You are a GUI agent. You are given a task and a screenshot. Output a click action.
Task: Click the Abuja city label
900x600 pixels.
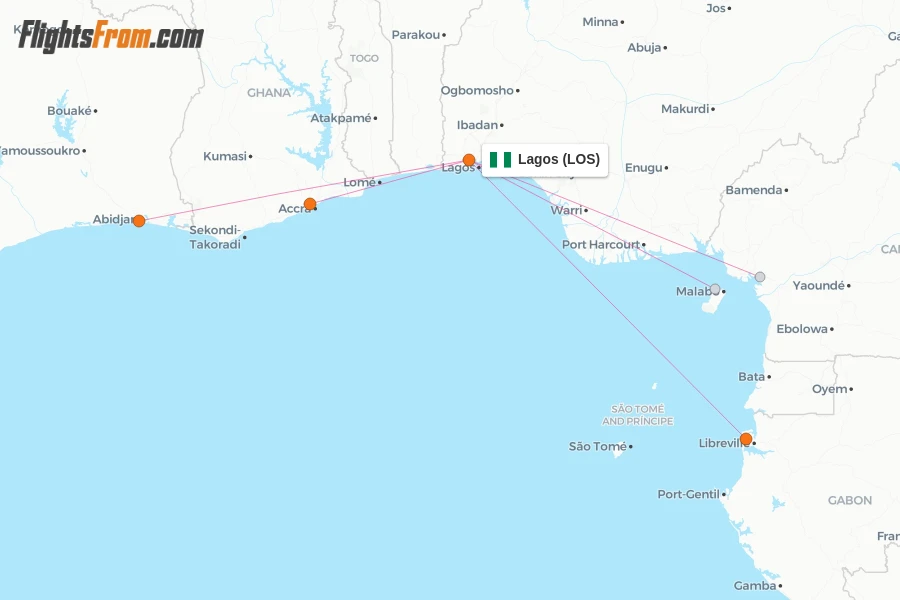click(644, 48)
